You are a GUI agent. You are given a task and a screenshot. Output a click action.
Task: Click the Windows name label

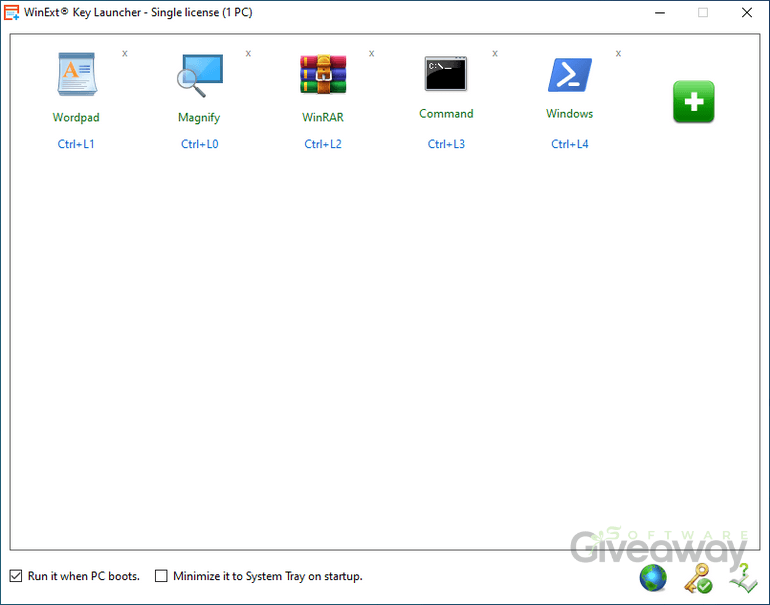click(569, 113)
